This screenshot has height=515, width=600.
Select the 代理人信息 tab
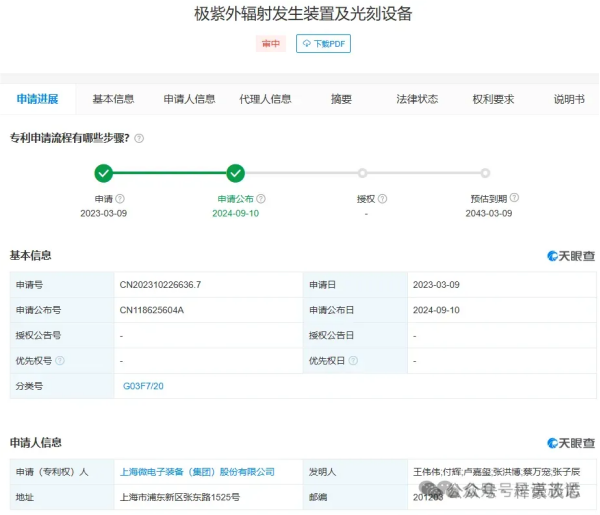pos(265,99)
